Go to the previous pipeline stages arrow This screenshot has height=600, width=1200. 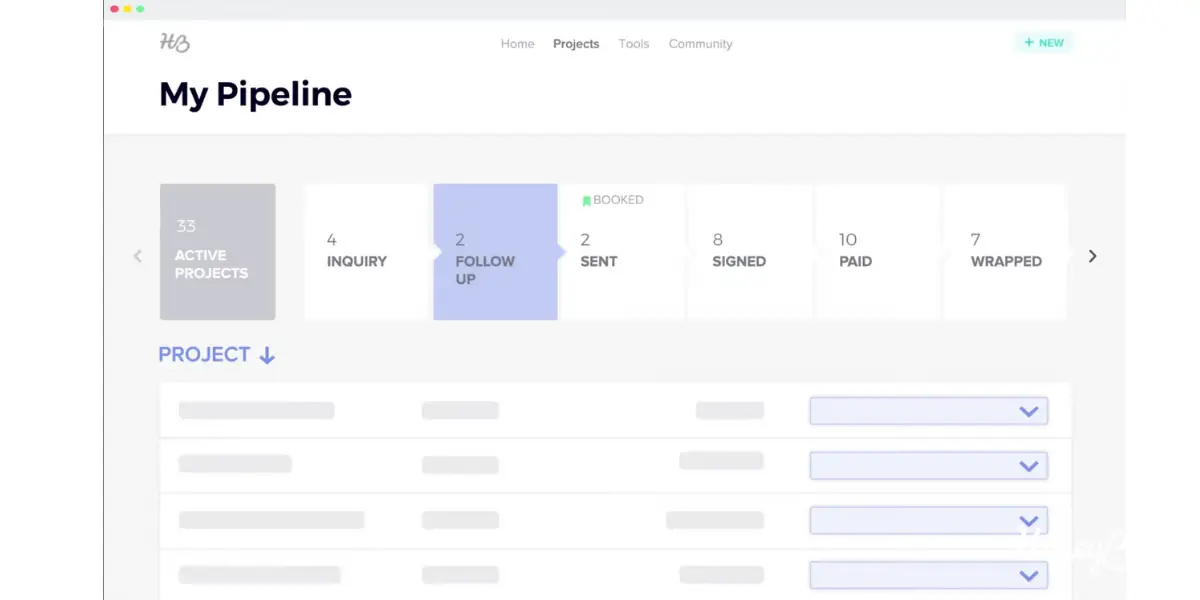tap(138, 256)
